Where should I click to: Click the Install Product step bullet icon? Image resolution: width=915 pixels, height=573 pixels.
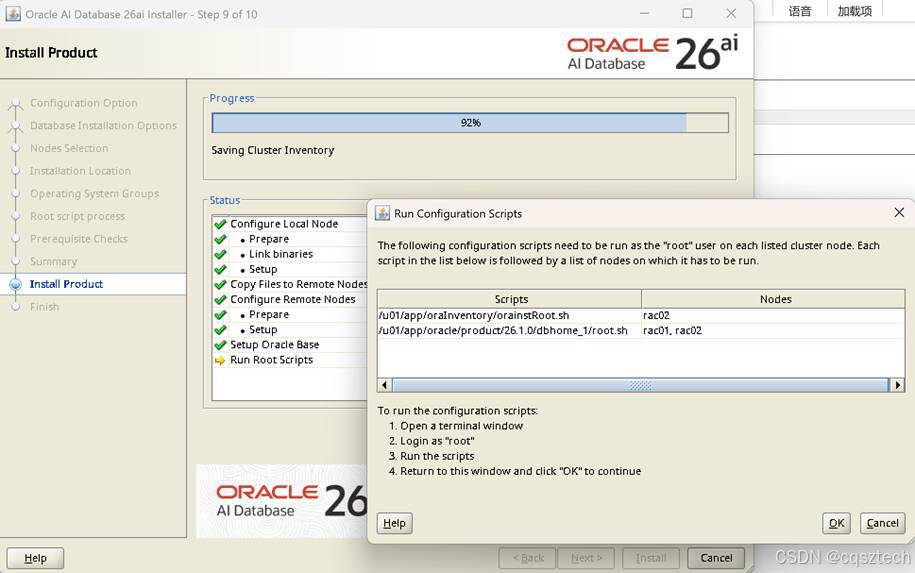click(x=16, y=285)
